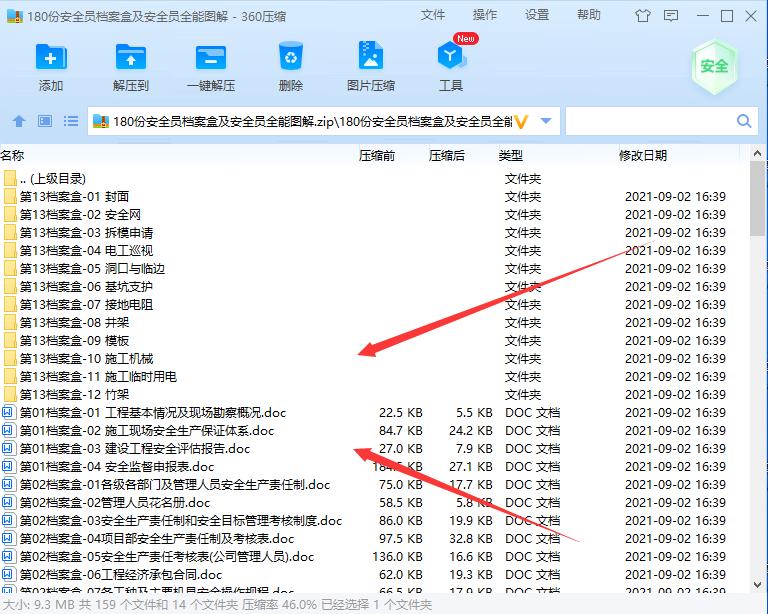The height and width of the screenshot is (614, 768).
Task: Select folder 第13档案盒-11 施工临时用电
Action: 375,377
